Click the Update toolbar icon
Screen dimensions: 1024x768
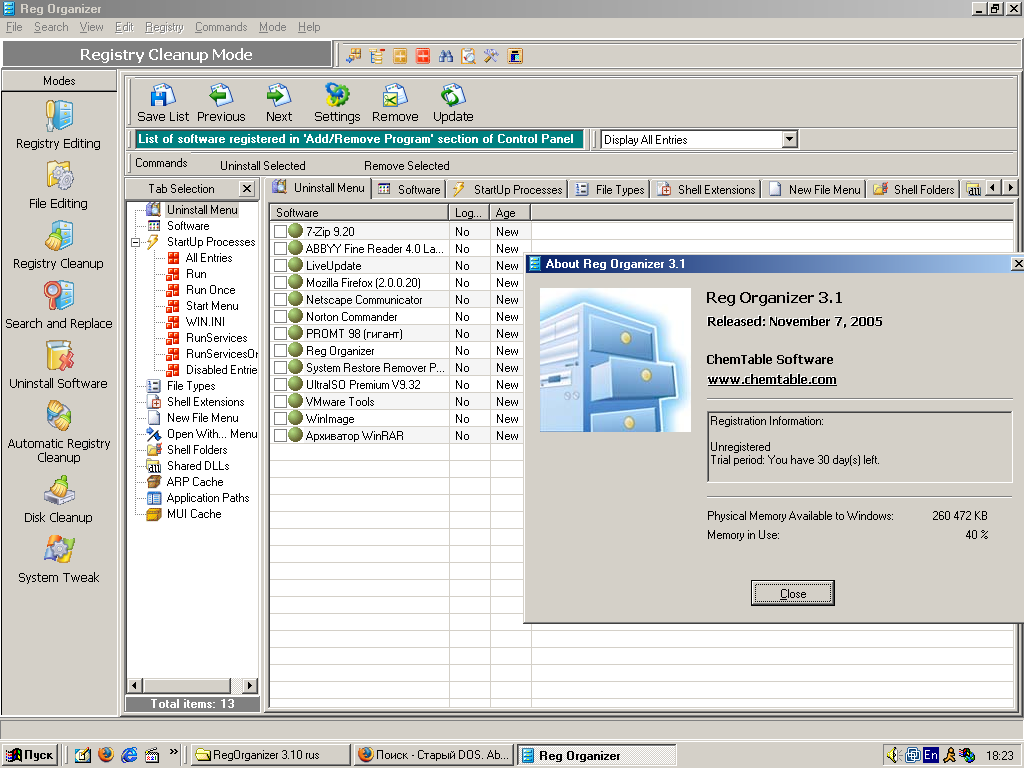click(452, 96)
